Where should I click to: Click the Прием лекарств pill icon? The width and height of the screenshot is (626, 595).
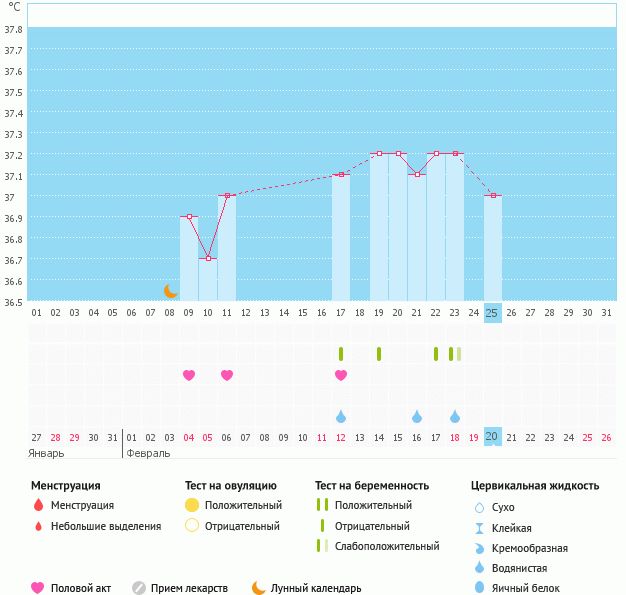(139, 588)
